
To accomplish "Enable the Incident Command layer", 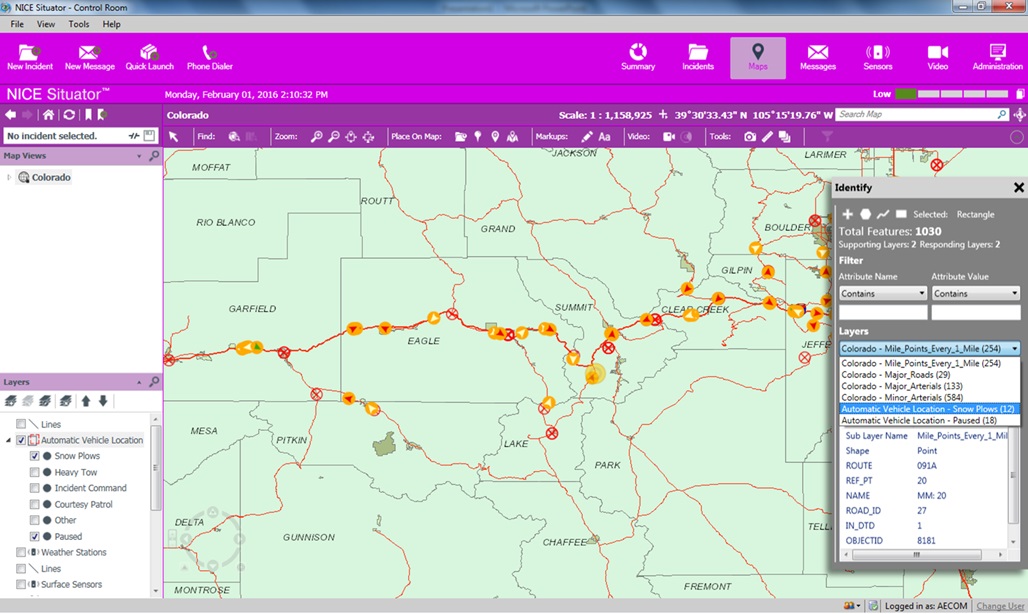I will click(x=35, y=488).
